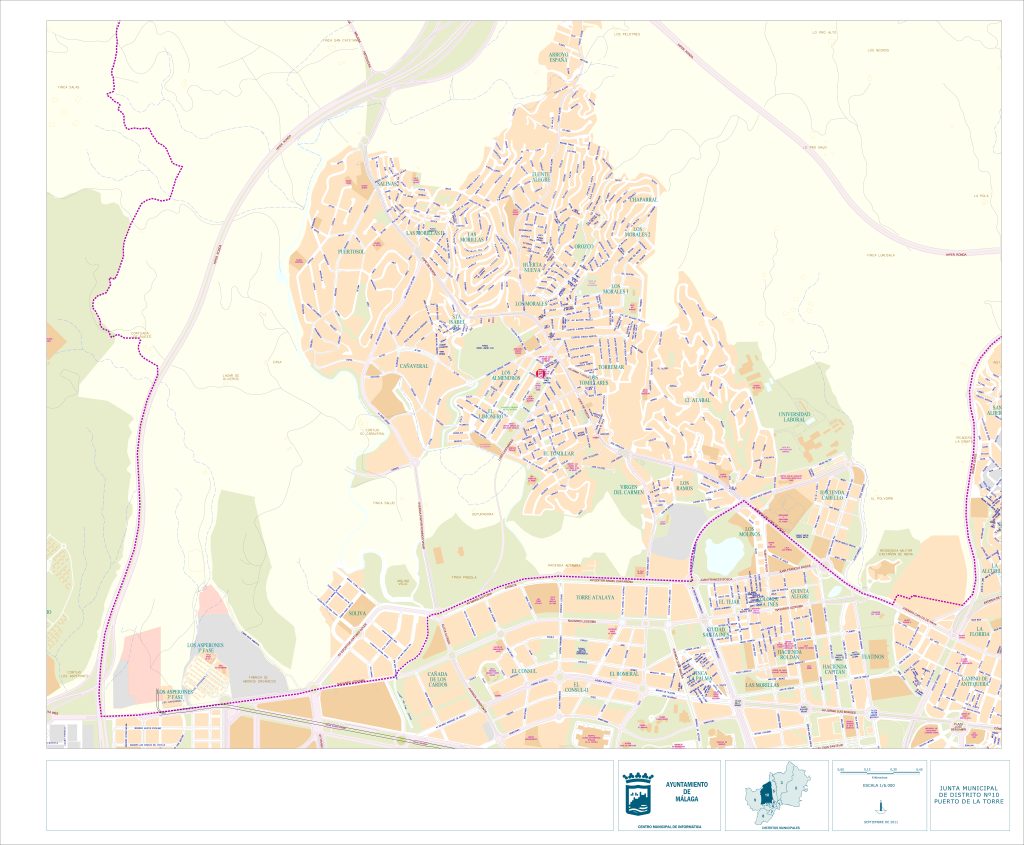Viewport: 1024px width, 845px height.
Task: Click the north arrow symbol in legend
Action: (x=879, y=807)
